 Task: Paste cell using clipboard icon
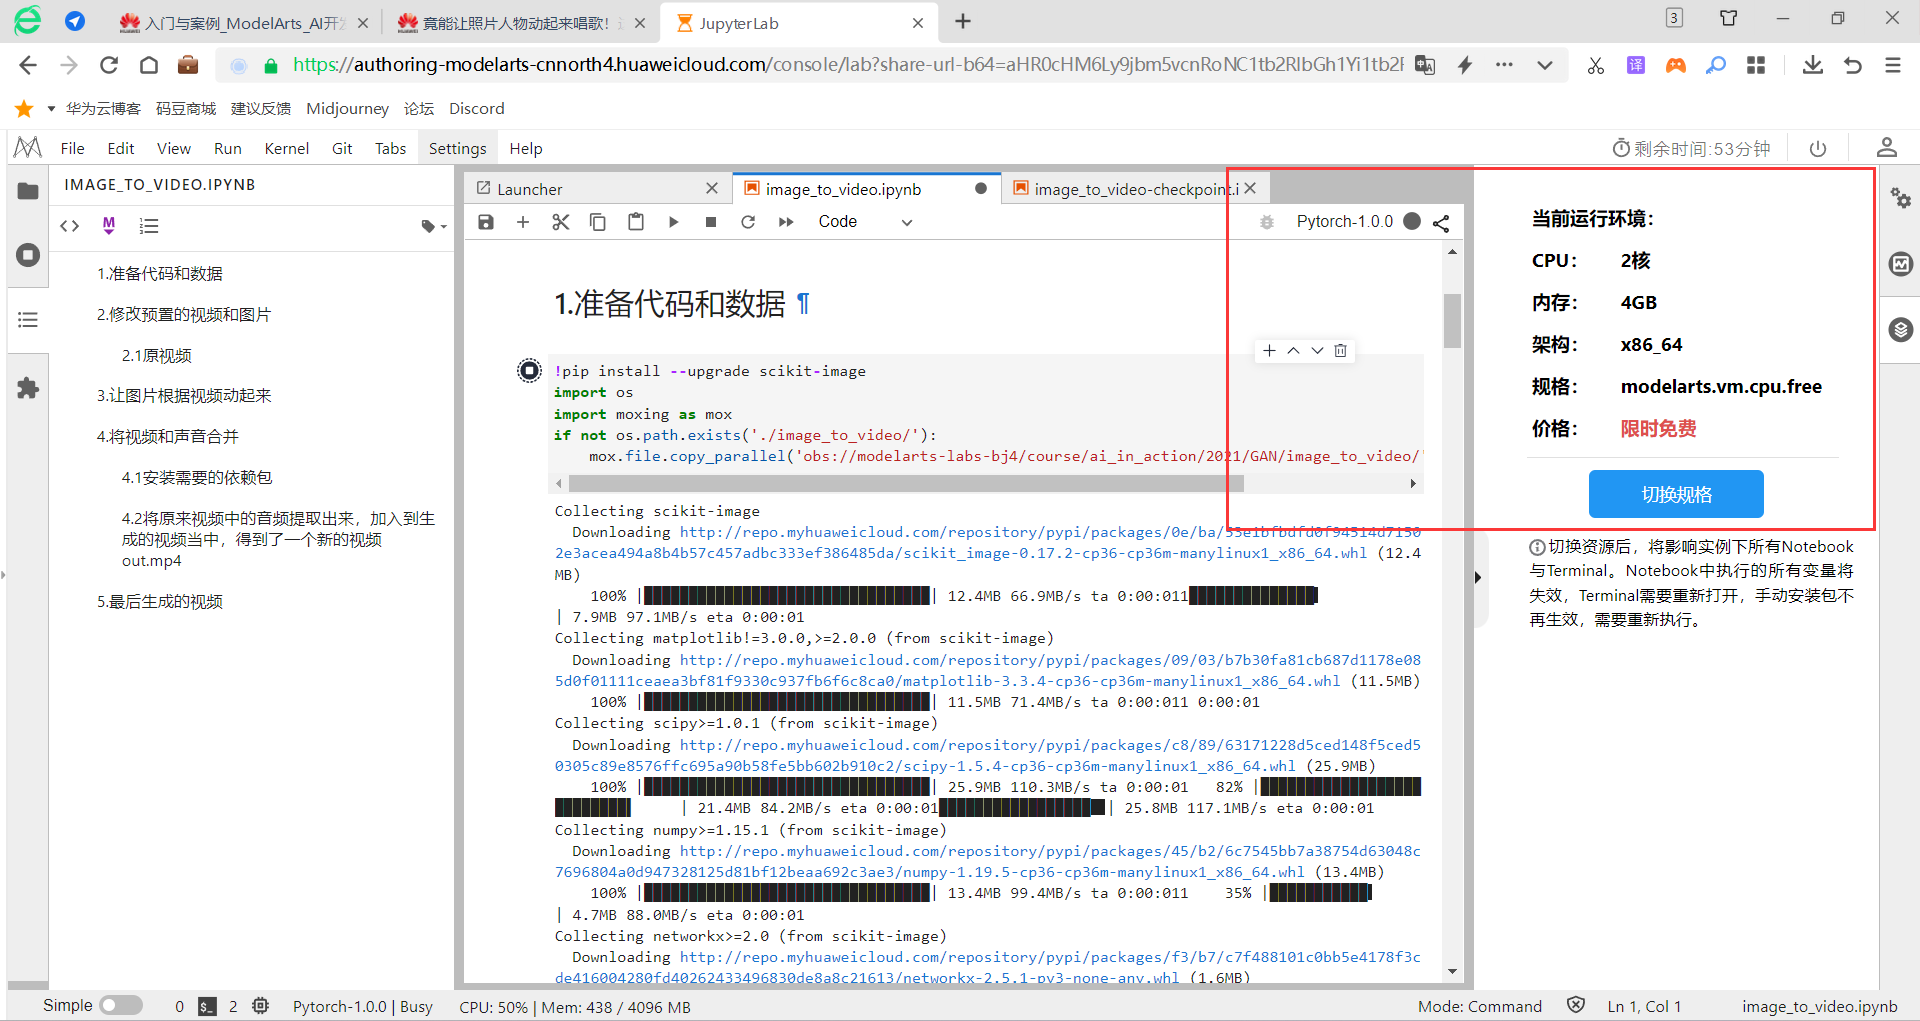(635, 222)
